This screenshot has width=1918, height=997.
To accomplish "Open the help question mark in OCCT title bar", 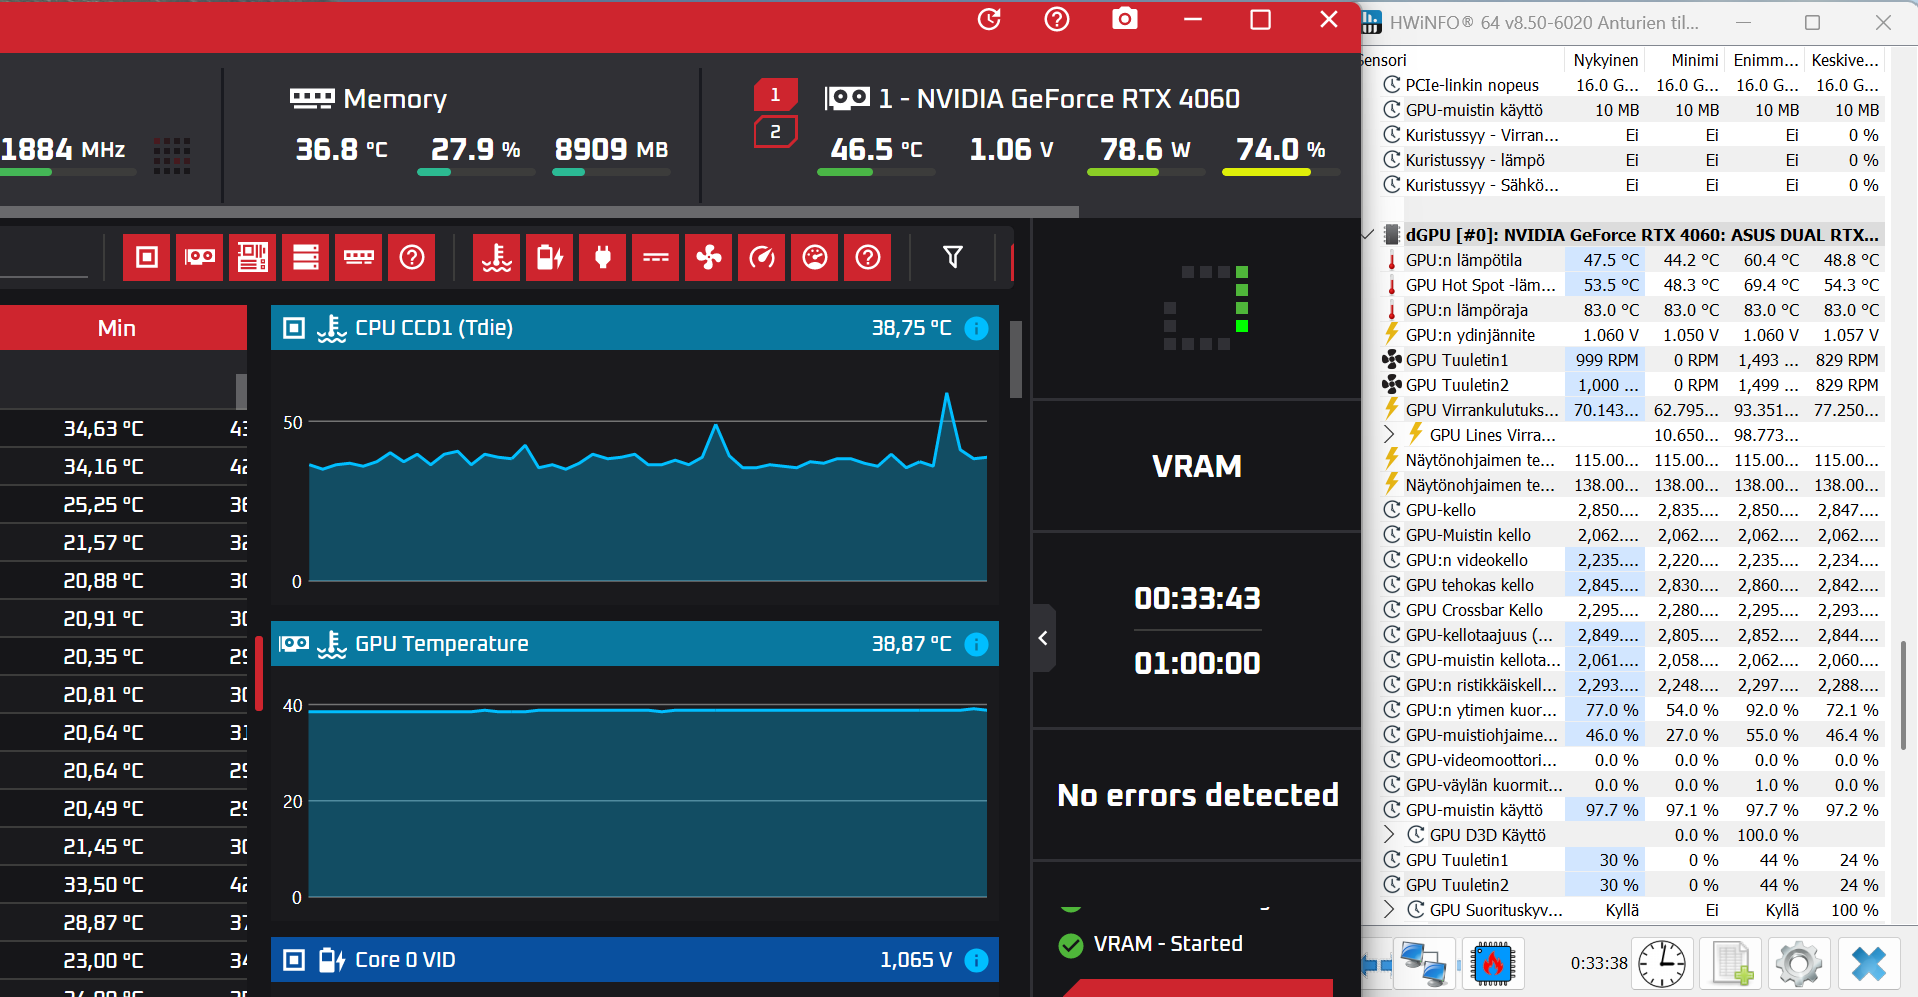I will pos(1057,19).
